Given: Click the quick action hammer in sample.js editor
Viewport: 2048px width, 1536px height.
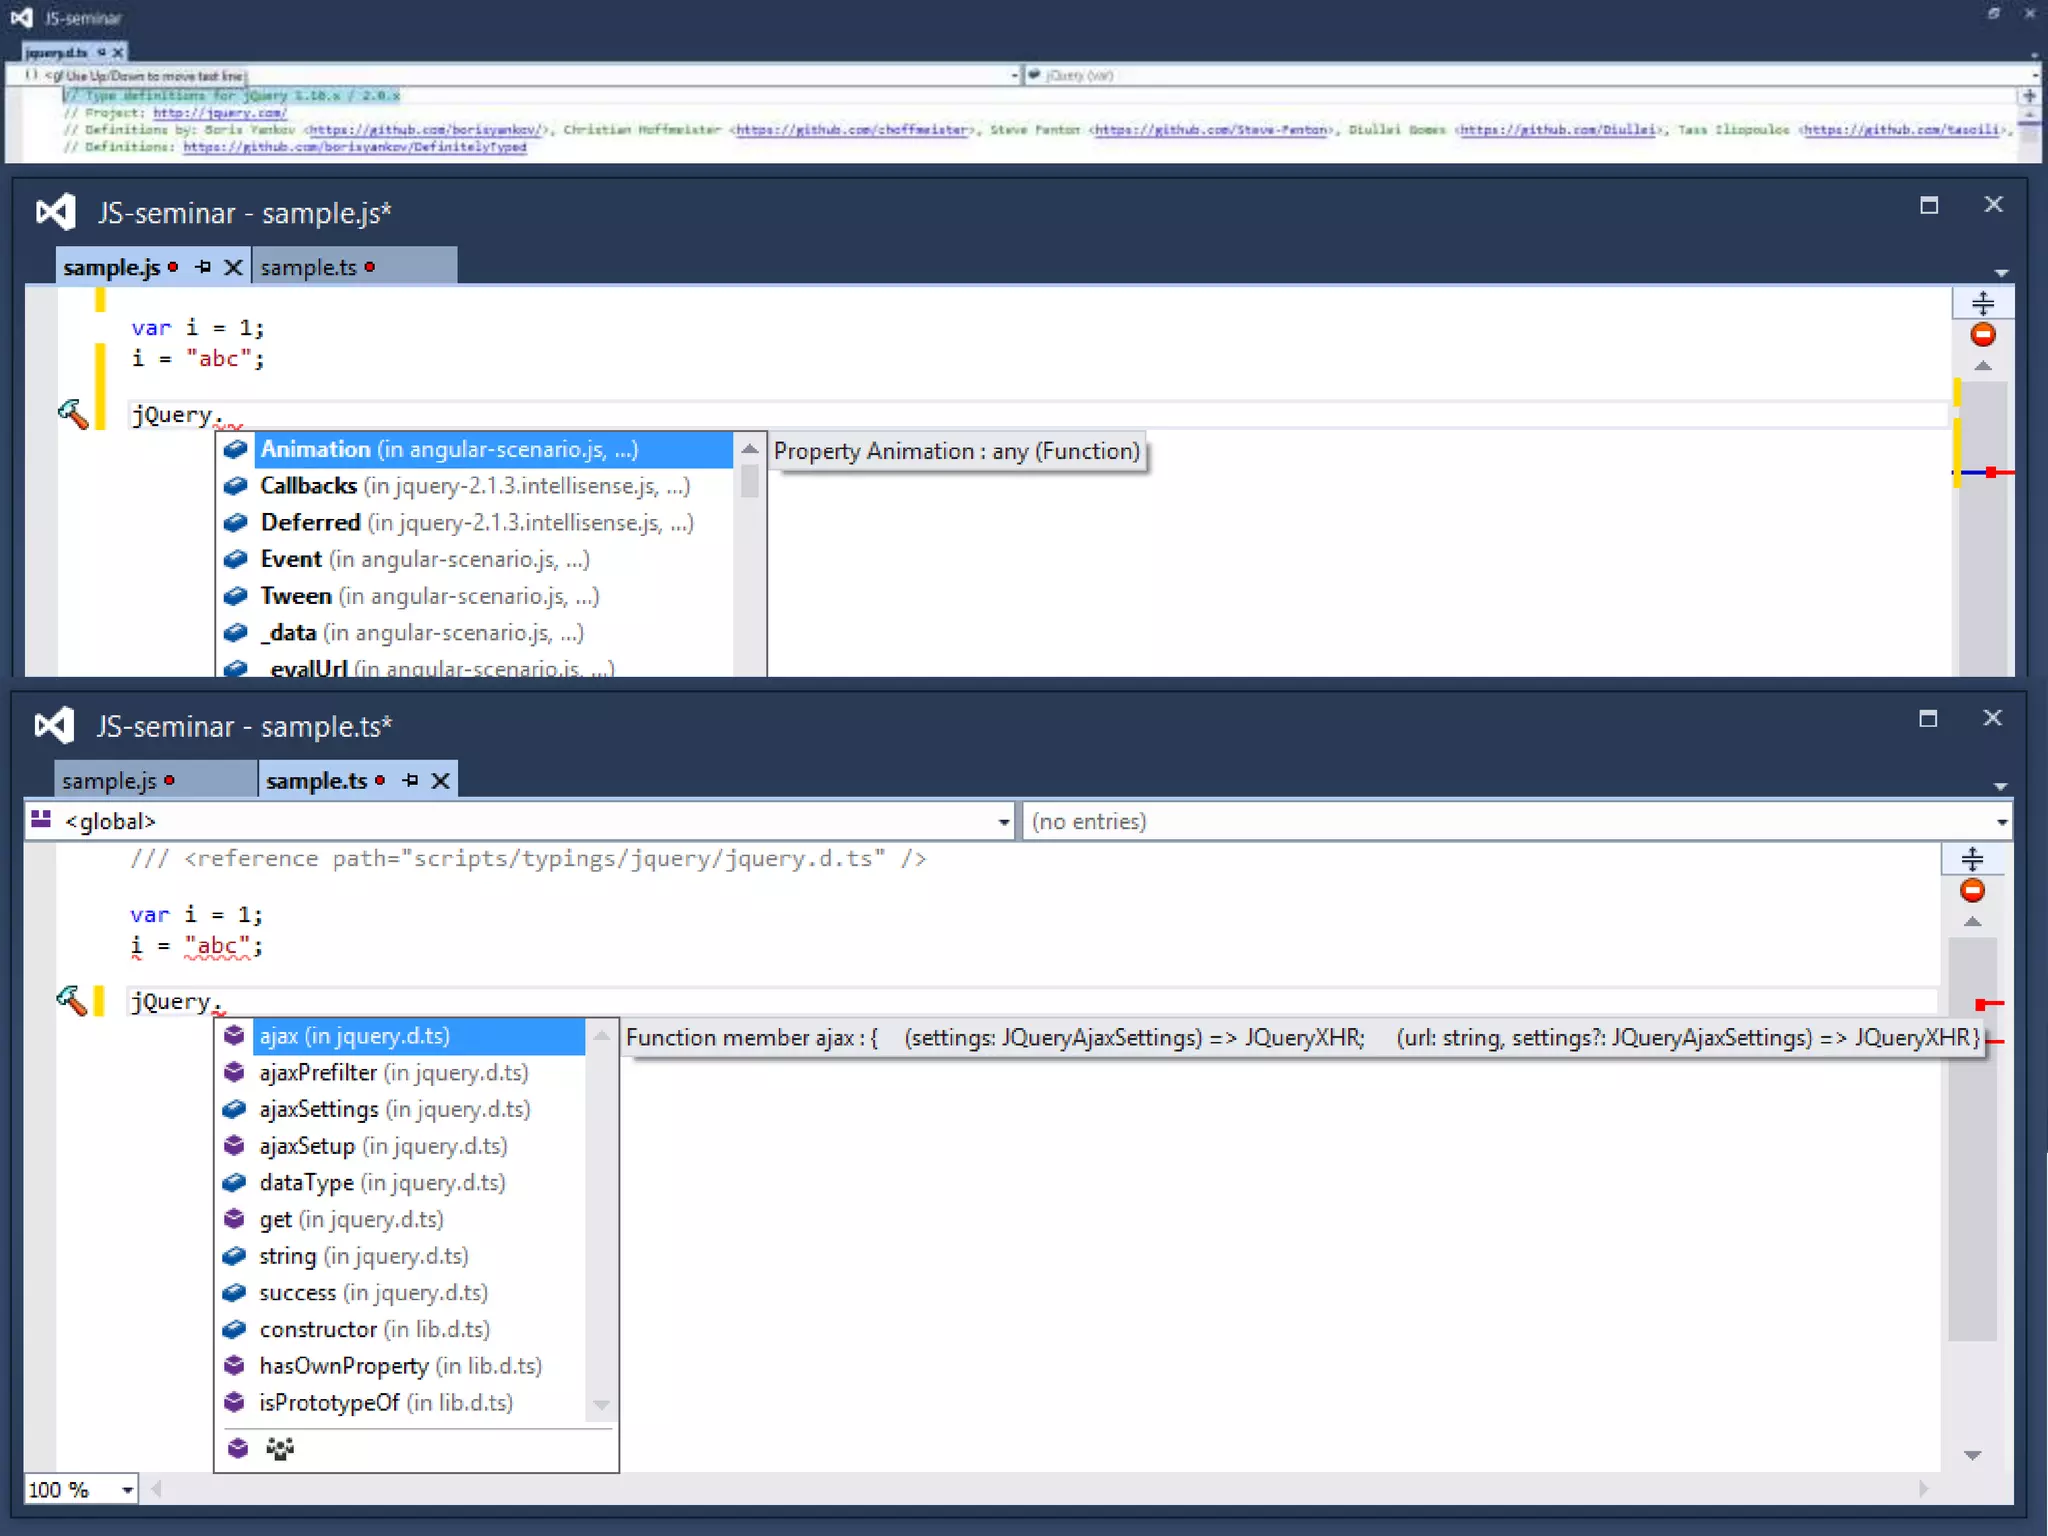Looking at the screenshot, I should coord(73,414).
